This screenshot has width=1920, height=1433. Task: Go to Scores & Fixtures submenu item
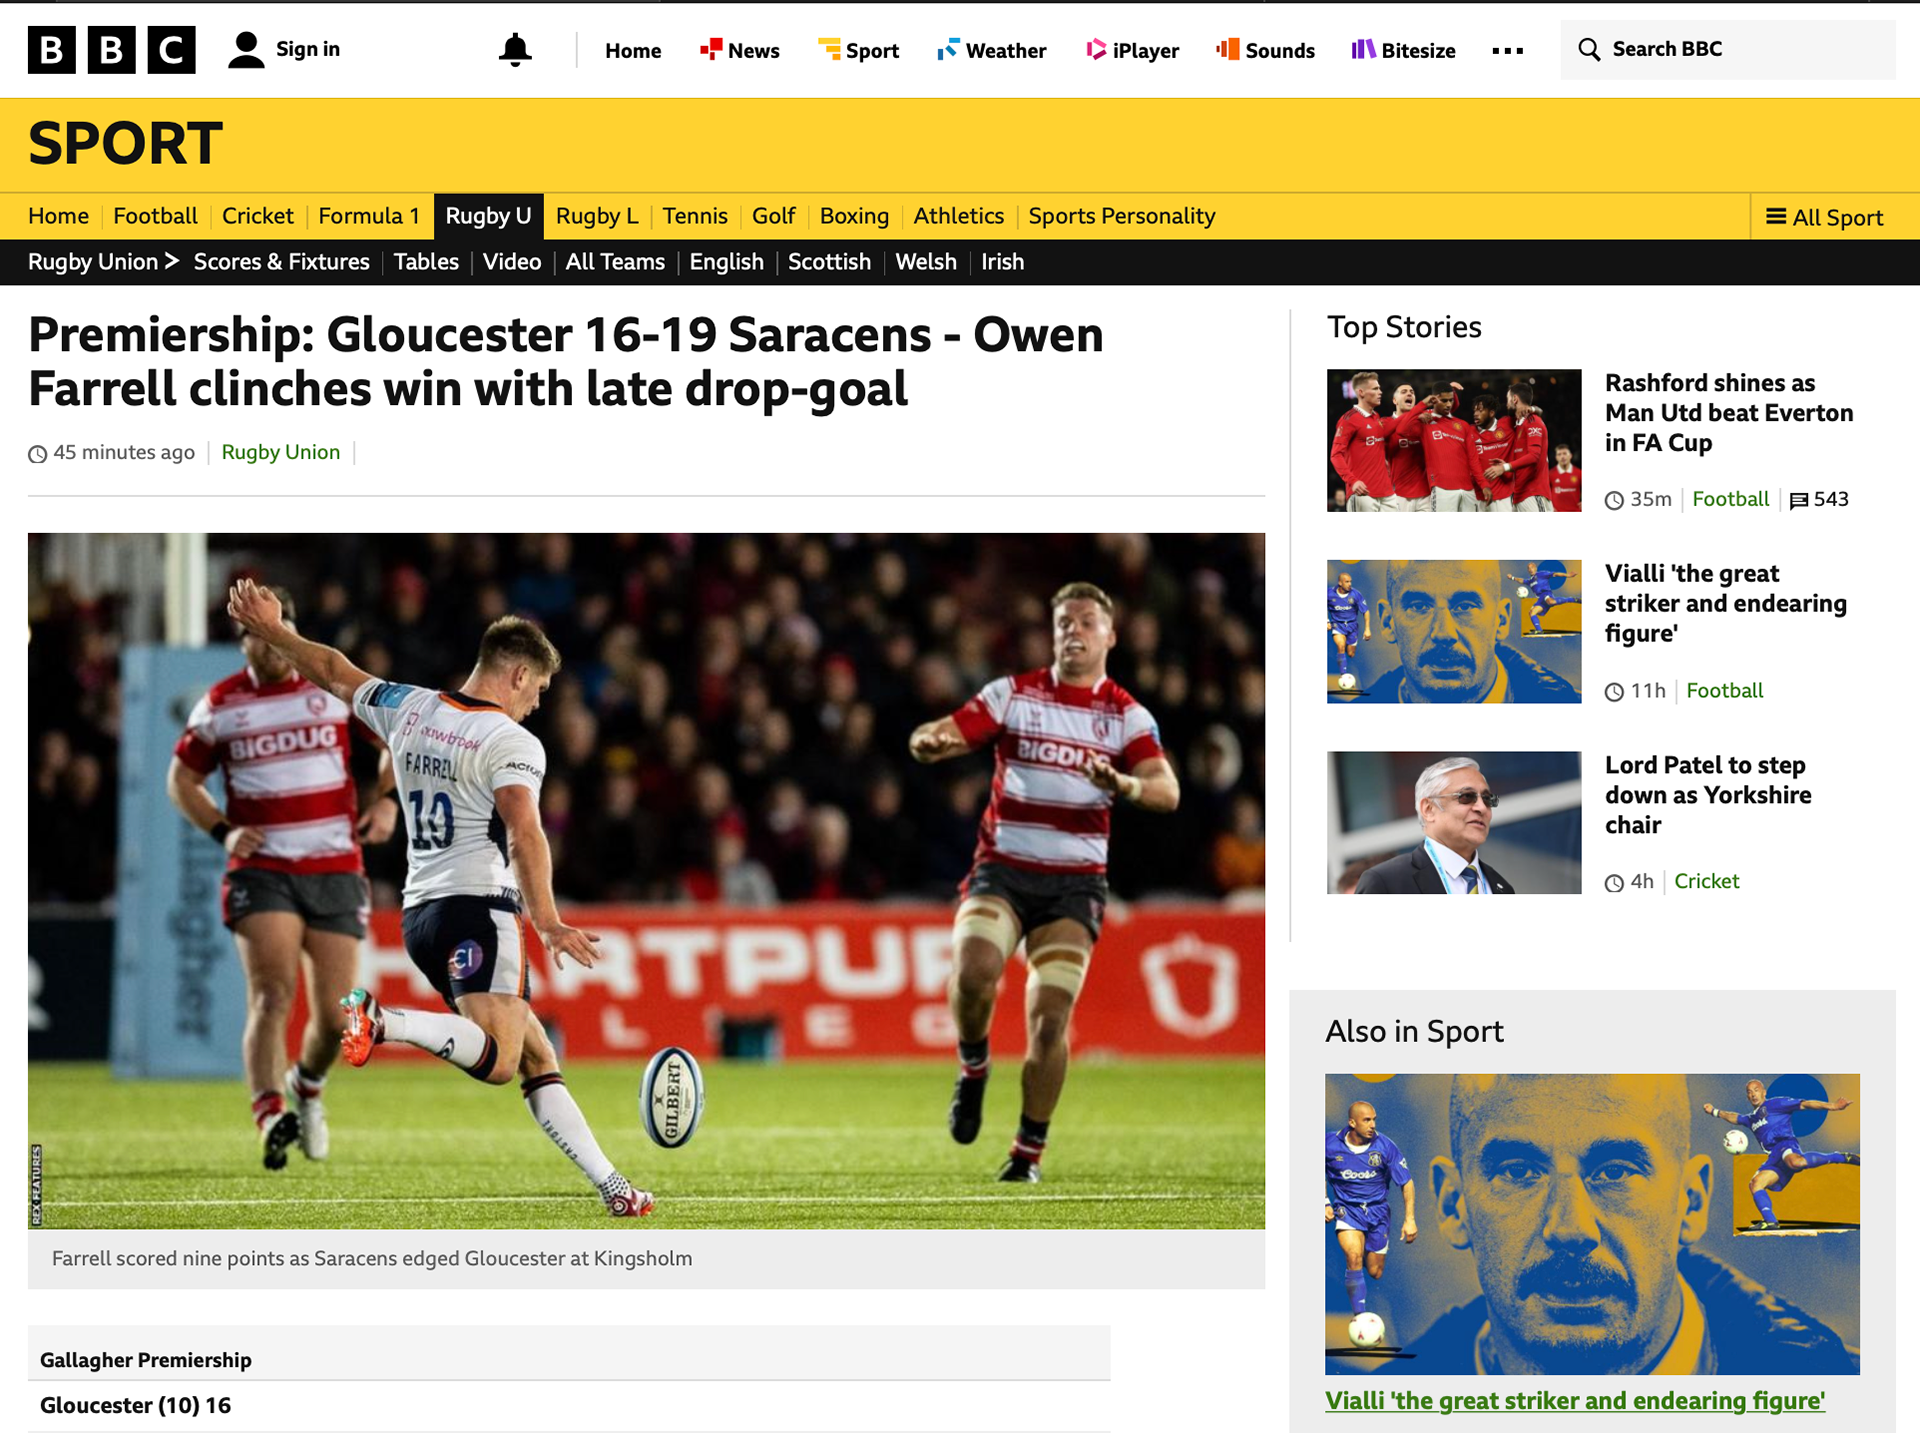tap(281, 262)
